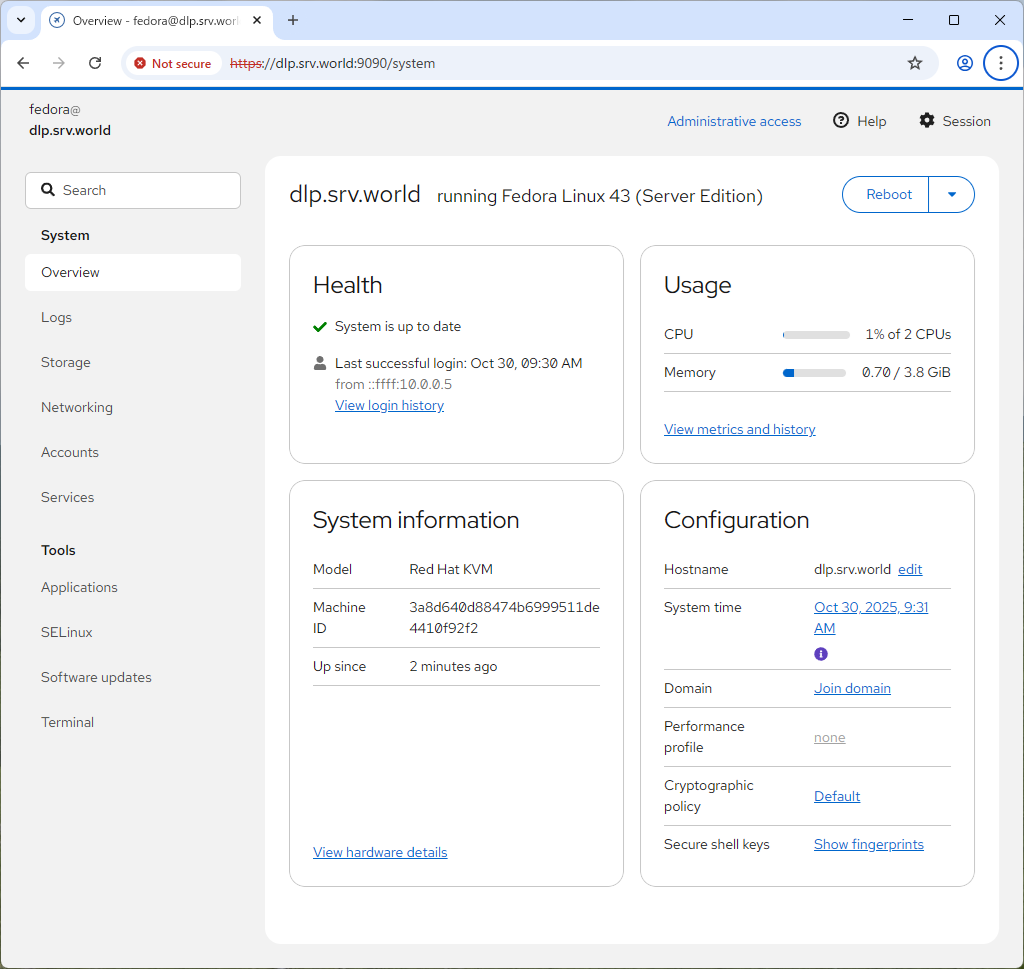1024x969 pixels.
Task: Open the Session gear menu
Action: [x=954, y=121]
